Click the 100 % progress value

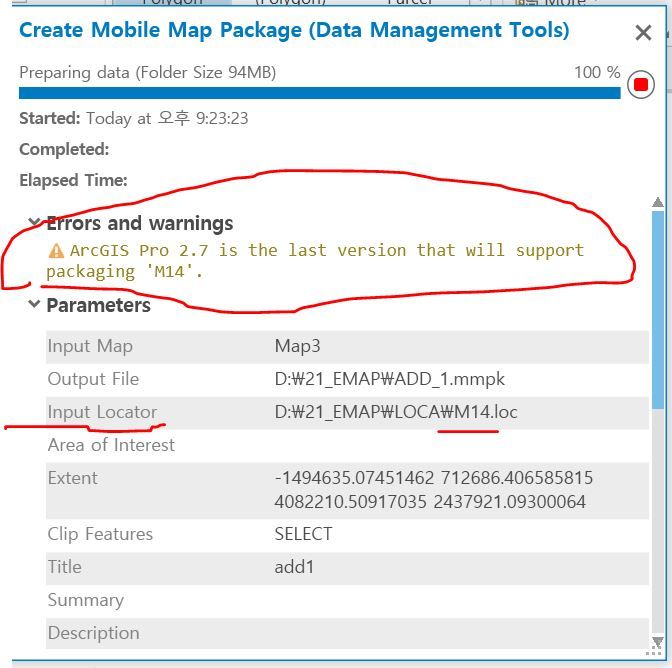point(597,72)
